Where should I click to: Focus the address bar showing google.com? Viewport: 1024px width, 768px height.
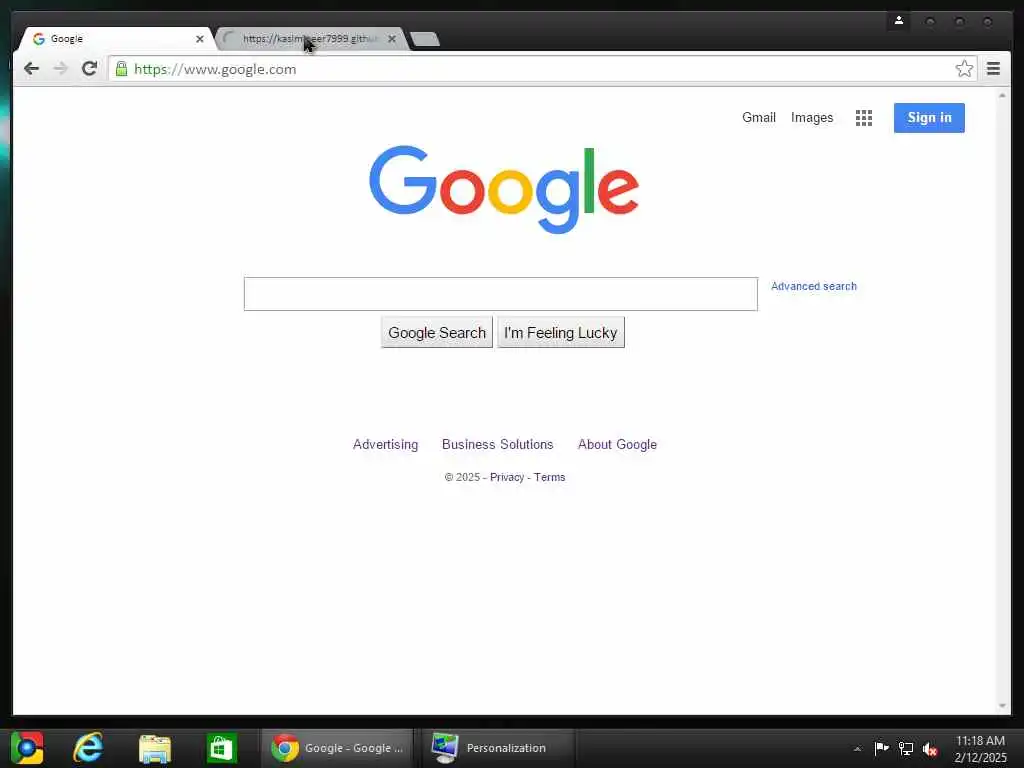tap(532, 69)
